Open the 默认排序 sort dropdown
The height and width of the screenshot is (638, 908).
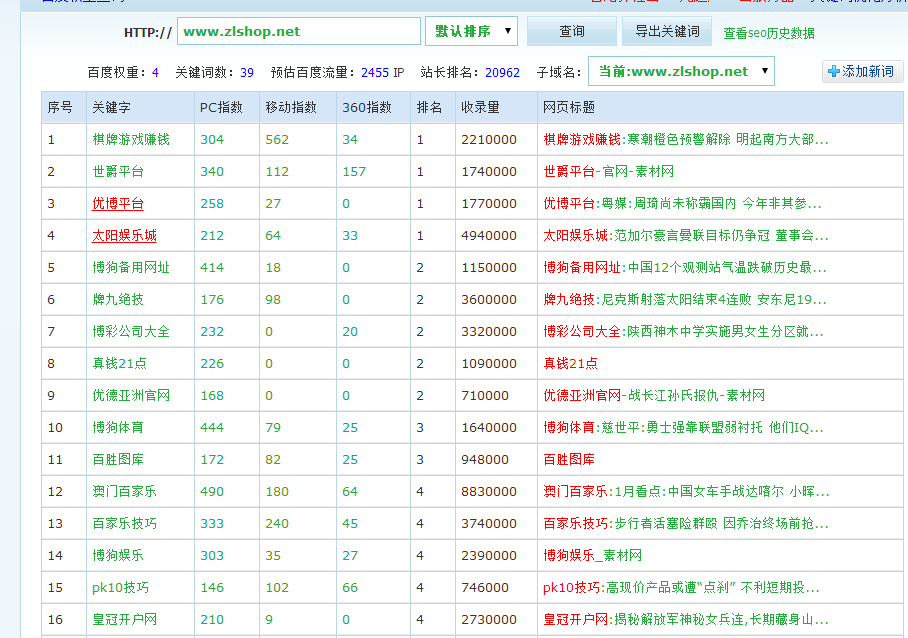pyautogui.click(x=471, y=31)
